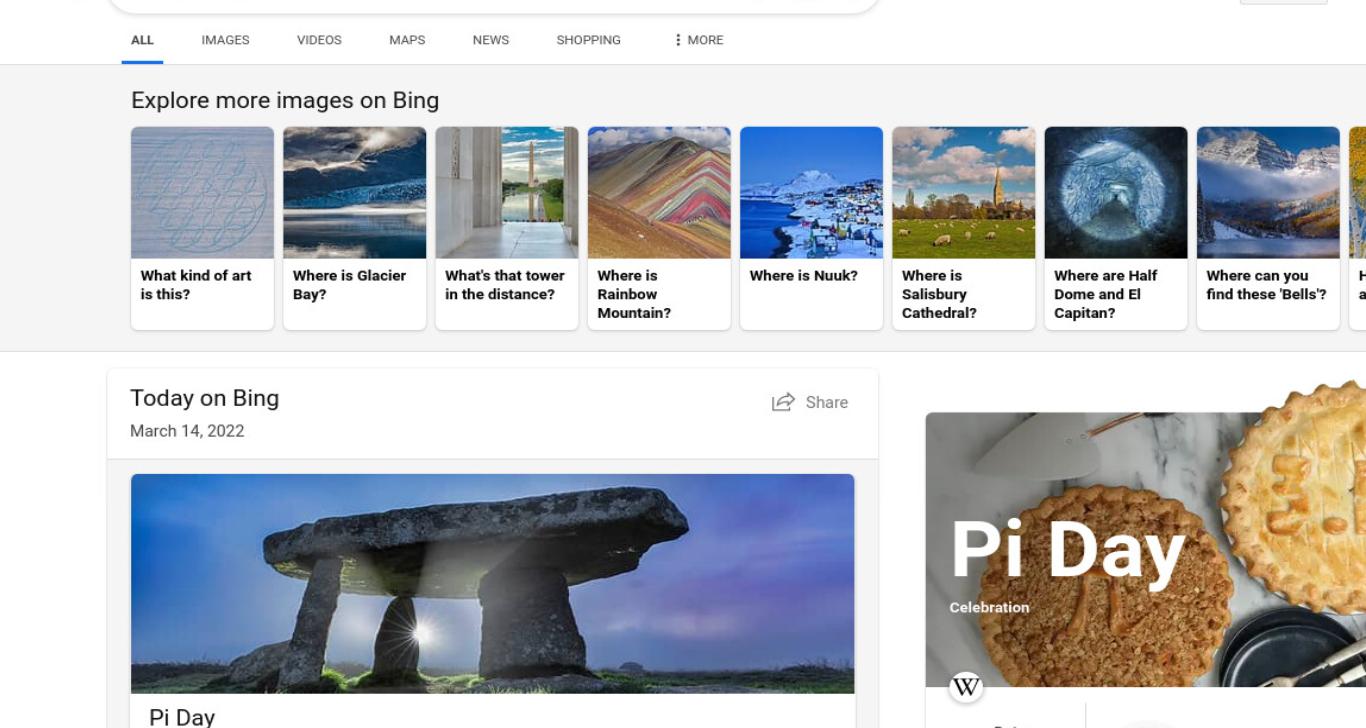Click the Pi Day title under the dolmen image
The image size is (1366, 728).
[x=182, y=717]
